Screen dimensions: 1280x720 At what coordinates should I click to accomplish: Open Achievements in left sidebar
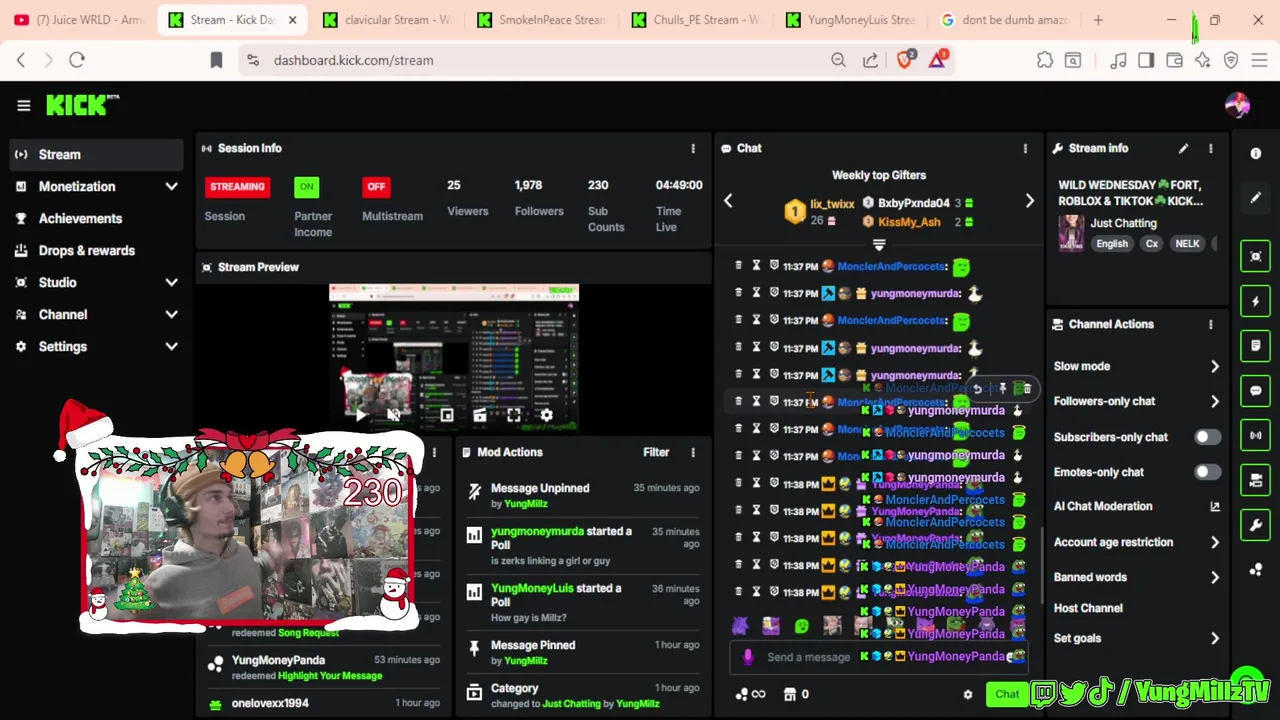(97, 218)
